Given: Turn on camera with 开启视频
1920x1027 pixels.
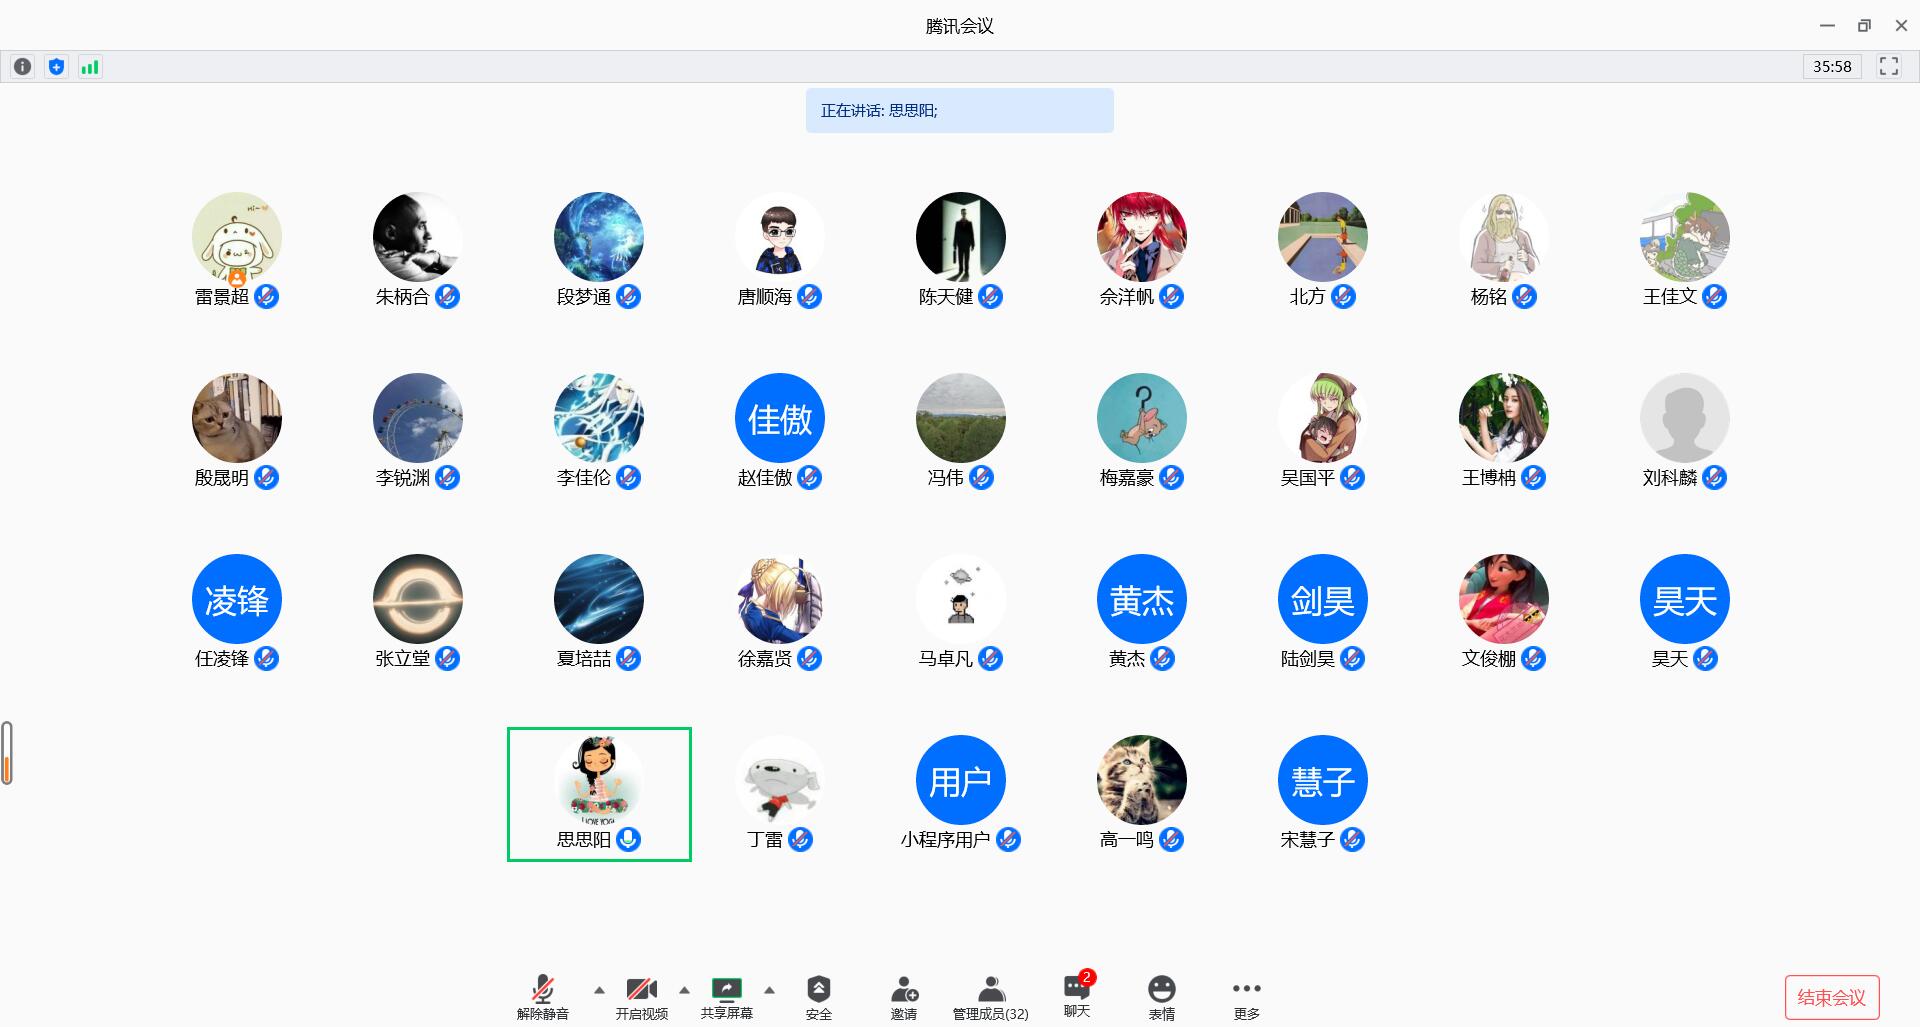Looking at the screenshot, I should point(641,997).
